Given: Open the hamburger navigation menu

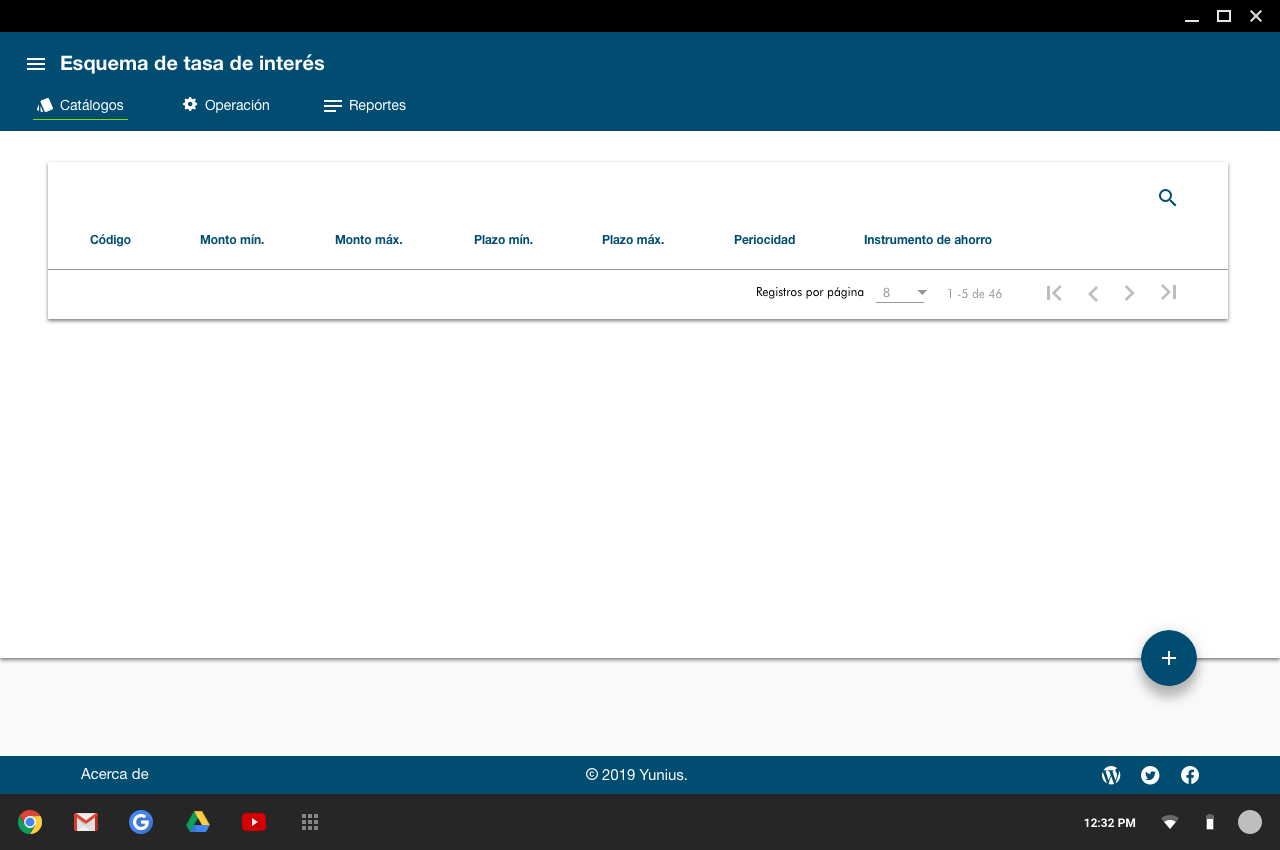Looking at the screenshot, I should 36,64.
